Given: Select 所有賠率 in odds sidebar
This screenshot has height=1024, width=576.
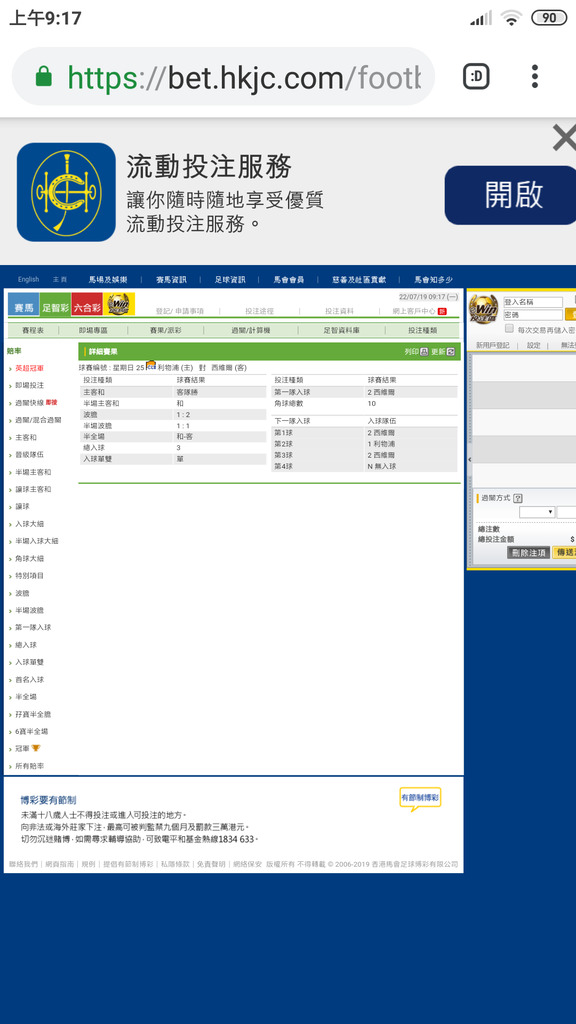Looking at the screenshot, I should 29,765.
